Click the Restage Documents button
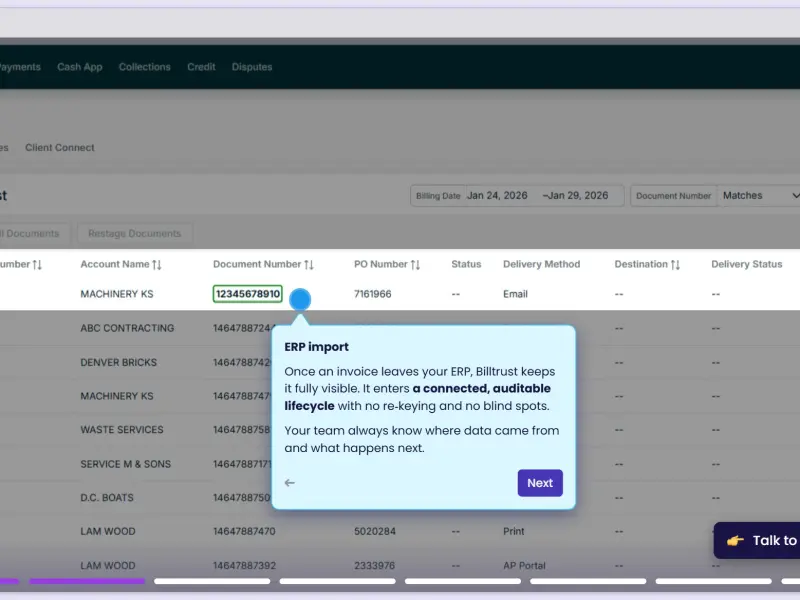The image size is (800, 600). pos(135,233)
